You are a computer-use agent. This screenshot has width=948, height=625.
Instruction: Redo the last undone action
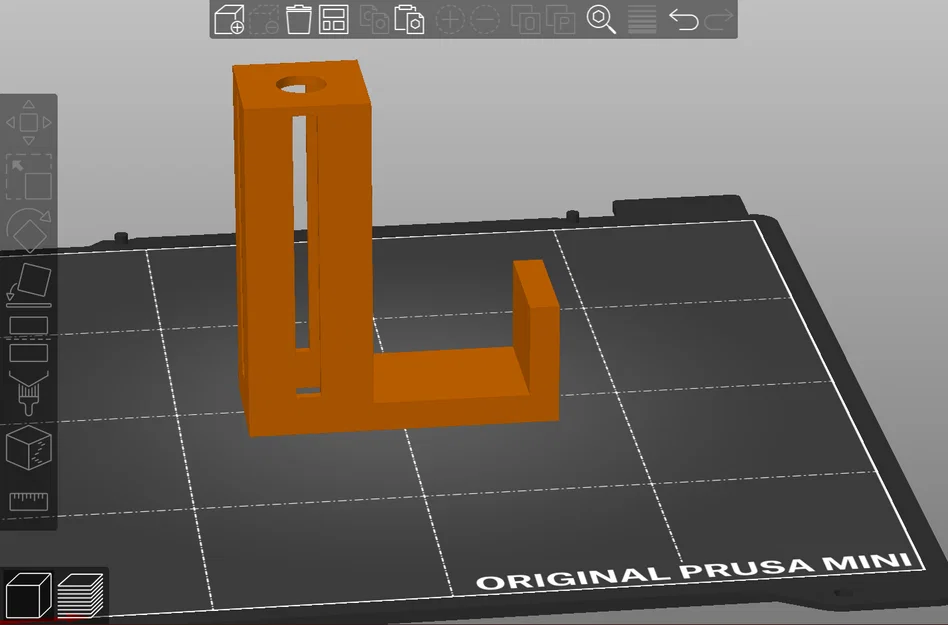(719, 19)
